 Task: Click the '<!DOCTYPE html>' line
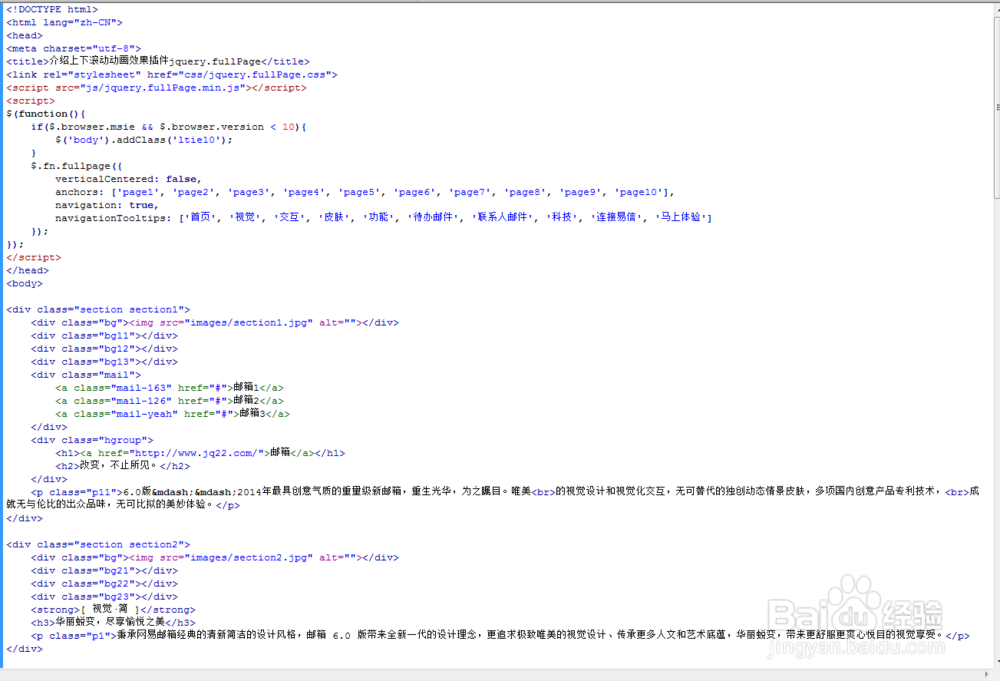tap(52, 9)
